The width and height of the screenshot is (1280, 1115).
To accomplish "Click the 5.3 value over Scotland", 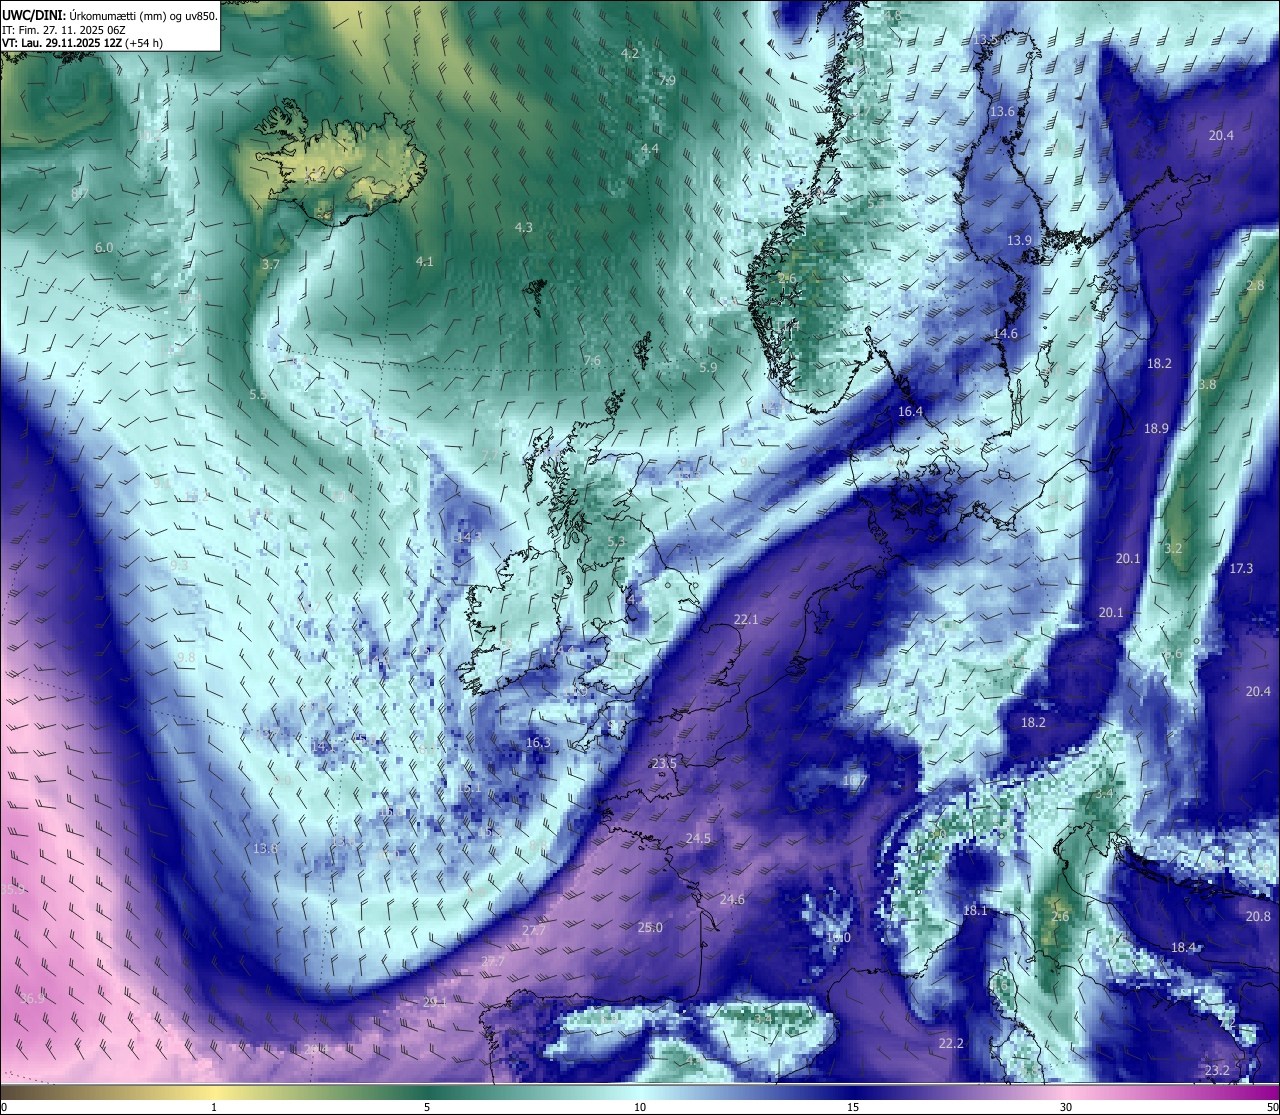I will pyautogui.click(x=616, y=542).
